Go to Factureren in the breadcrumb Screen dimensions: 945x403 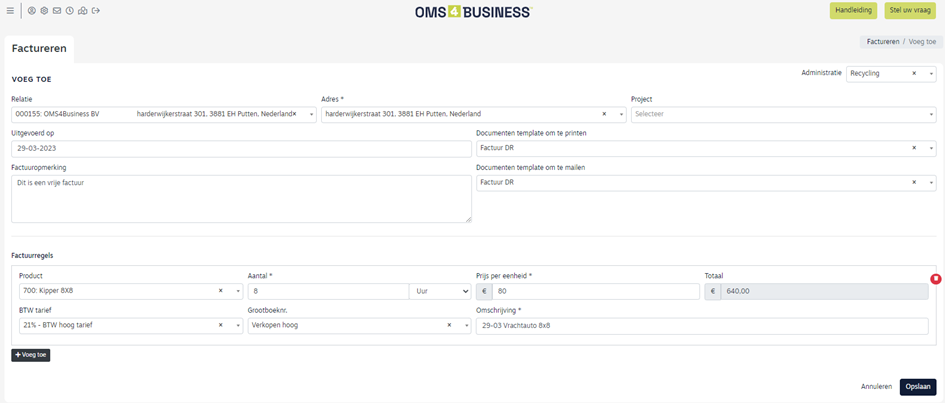pos(882,42)
